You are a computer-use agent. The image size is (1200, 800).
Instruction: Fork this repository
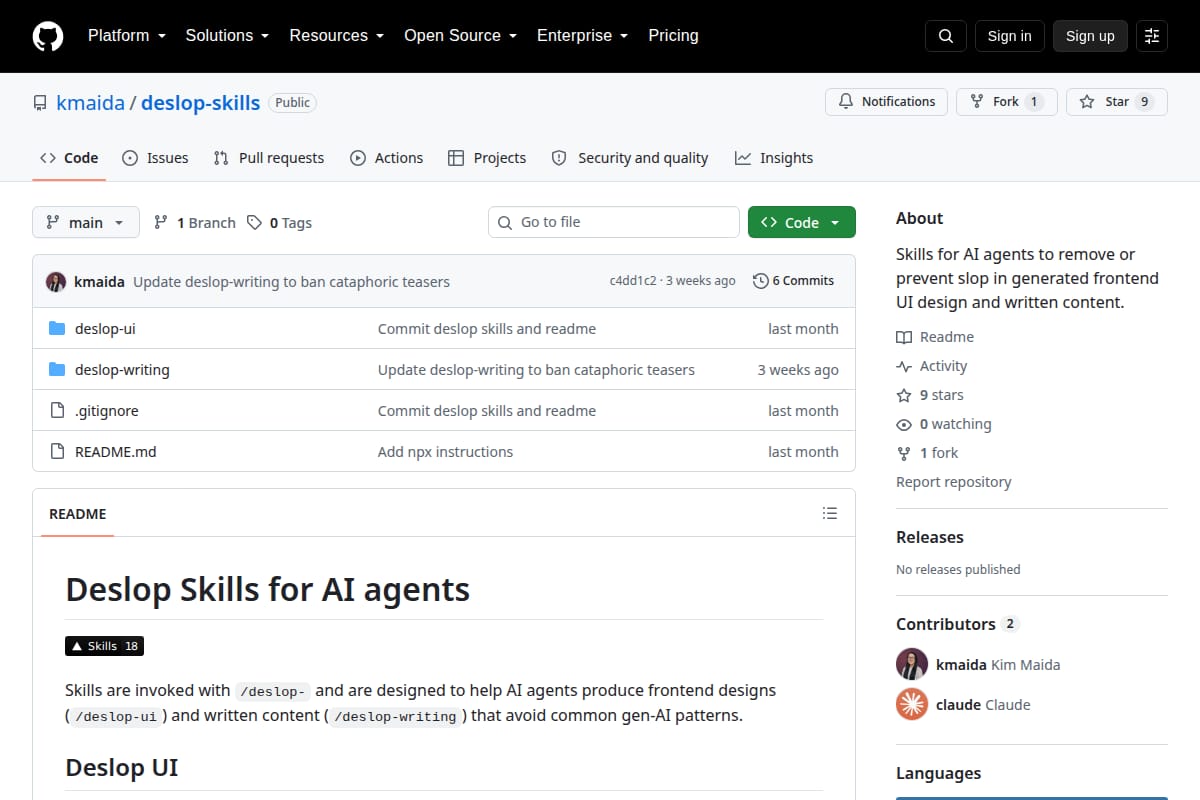point(1007,102)
